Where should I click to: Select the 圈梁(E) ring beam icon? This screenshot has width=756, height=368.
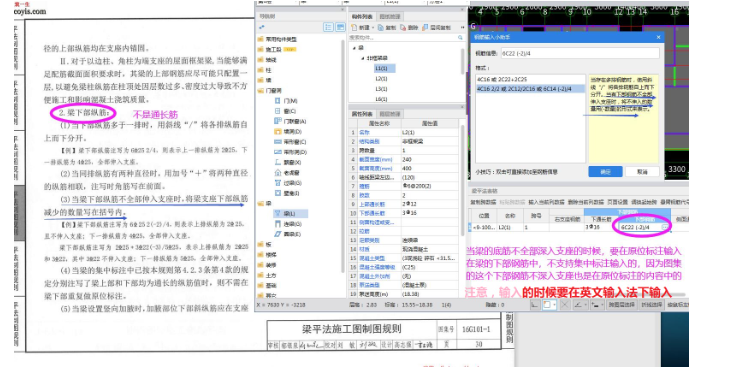(x=278, y=234)
